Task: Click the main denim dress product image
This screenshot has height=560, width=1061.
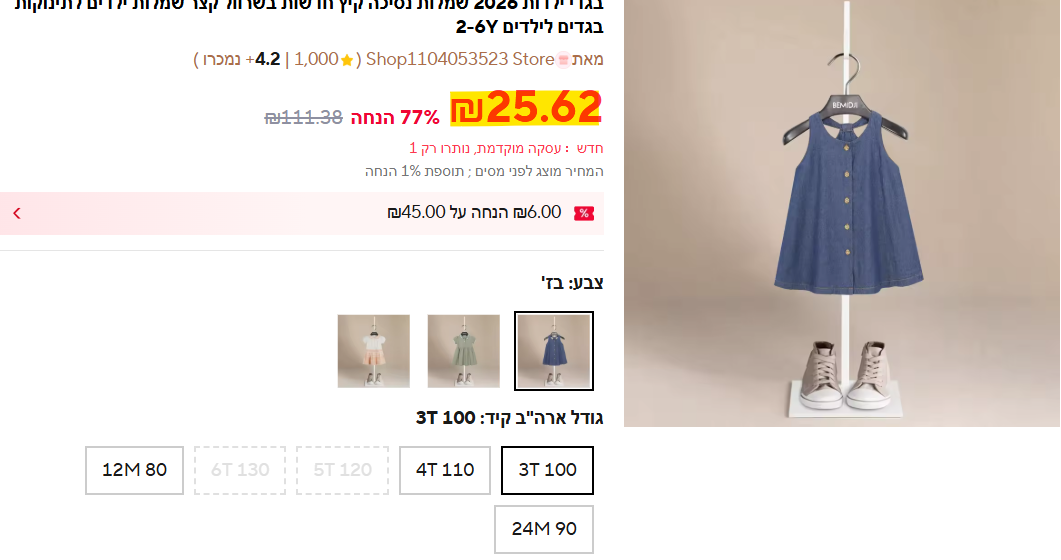Action: point(842,213)
